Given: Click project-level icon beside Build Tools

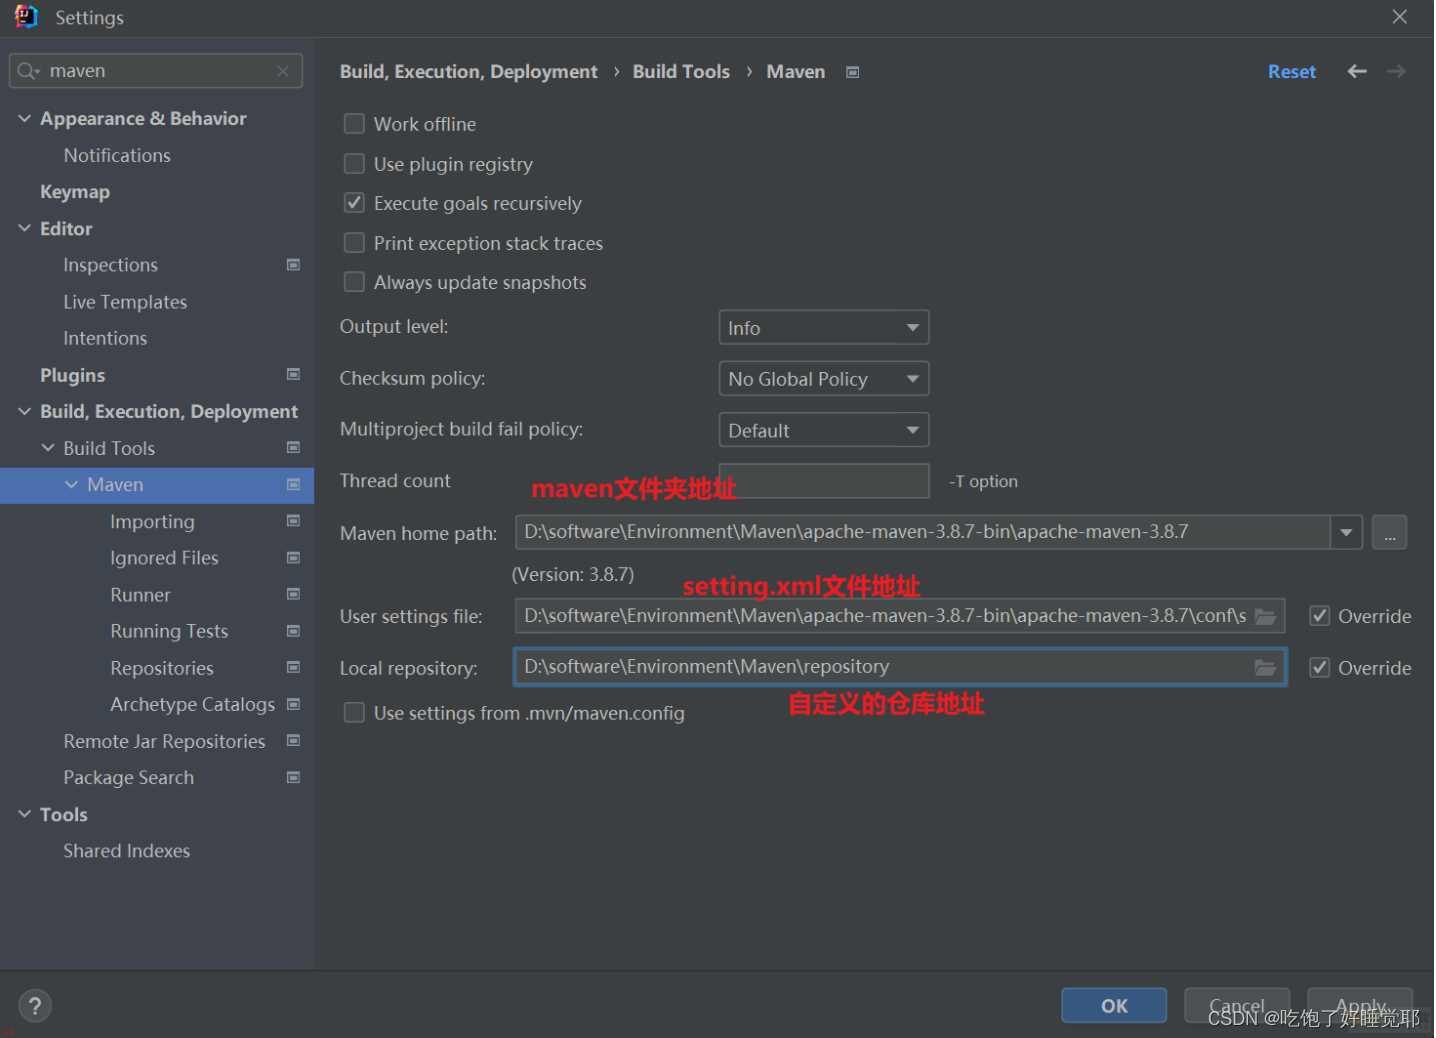Looking at the screenshot, I should tap(293, 448).
